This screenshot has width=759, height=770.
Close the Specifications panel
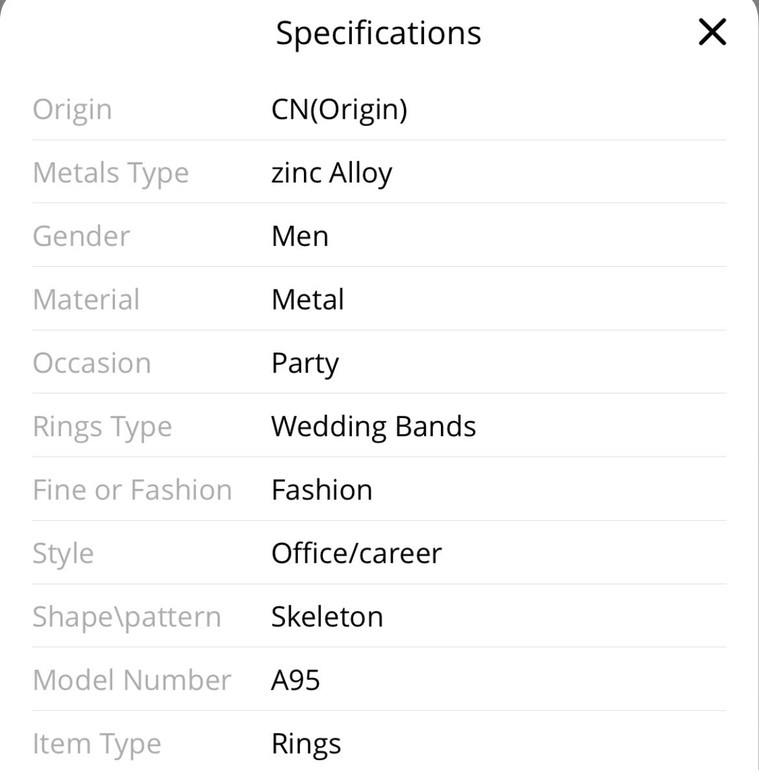pos(712,32)
